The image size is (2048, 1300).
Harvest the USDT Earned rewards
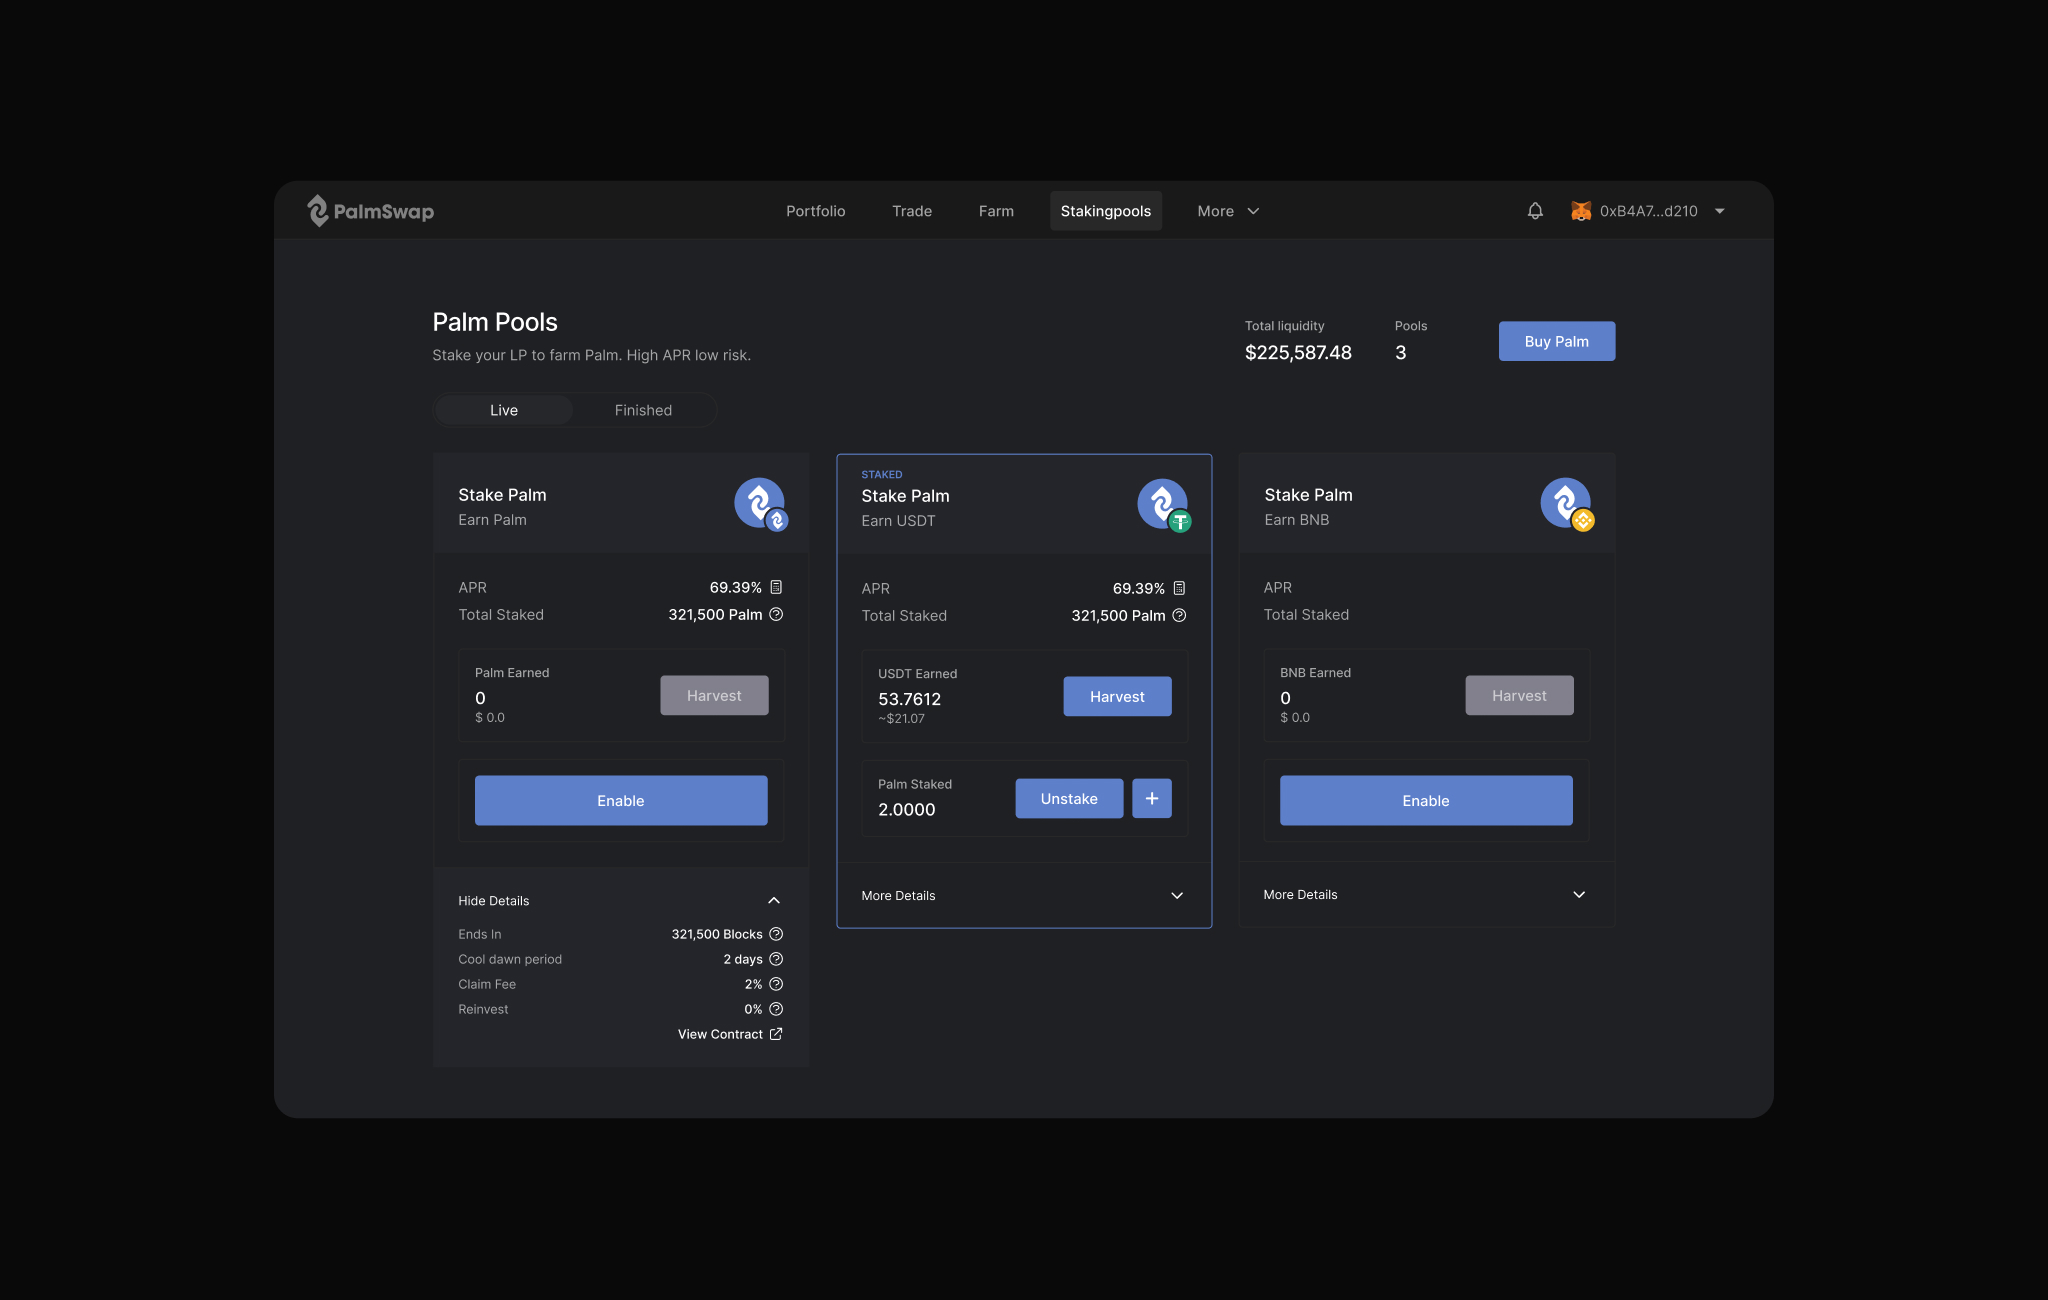point(1117,697)
